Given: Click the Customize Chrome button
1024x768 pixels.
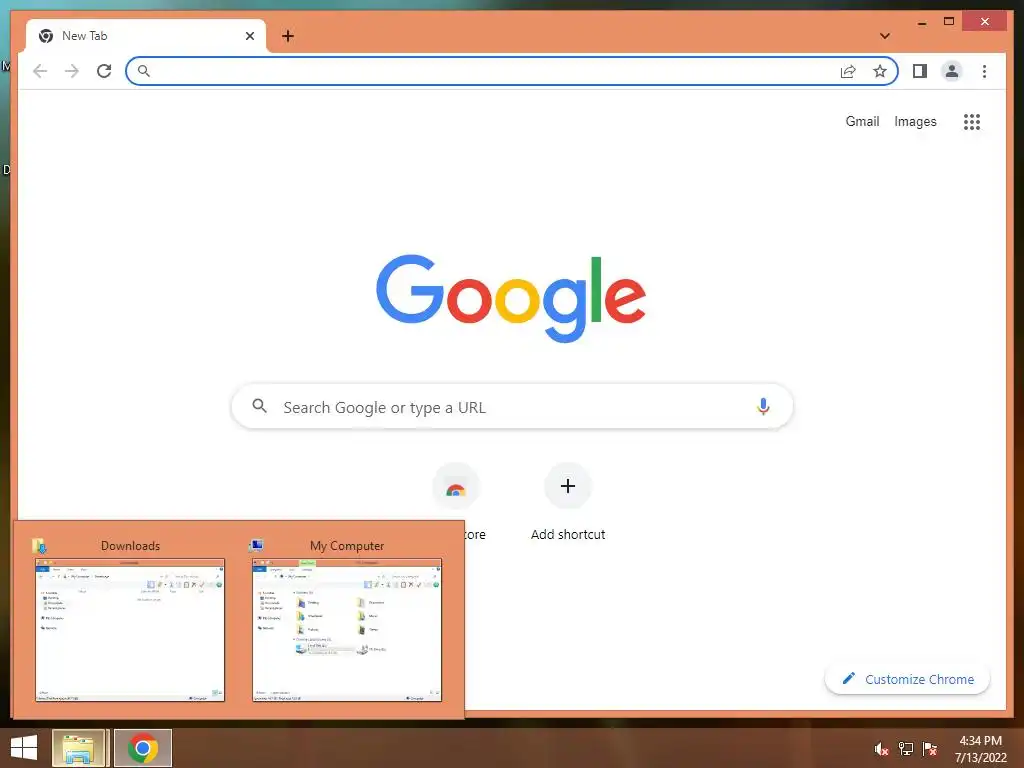Looking at the screenshot, I should (x=907, y=679).
